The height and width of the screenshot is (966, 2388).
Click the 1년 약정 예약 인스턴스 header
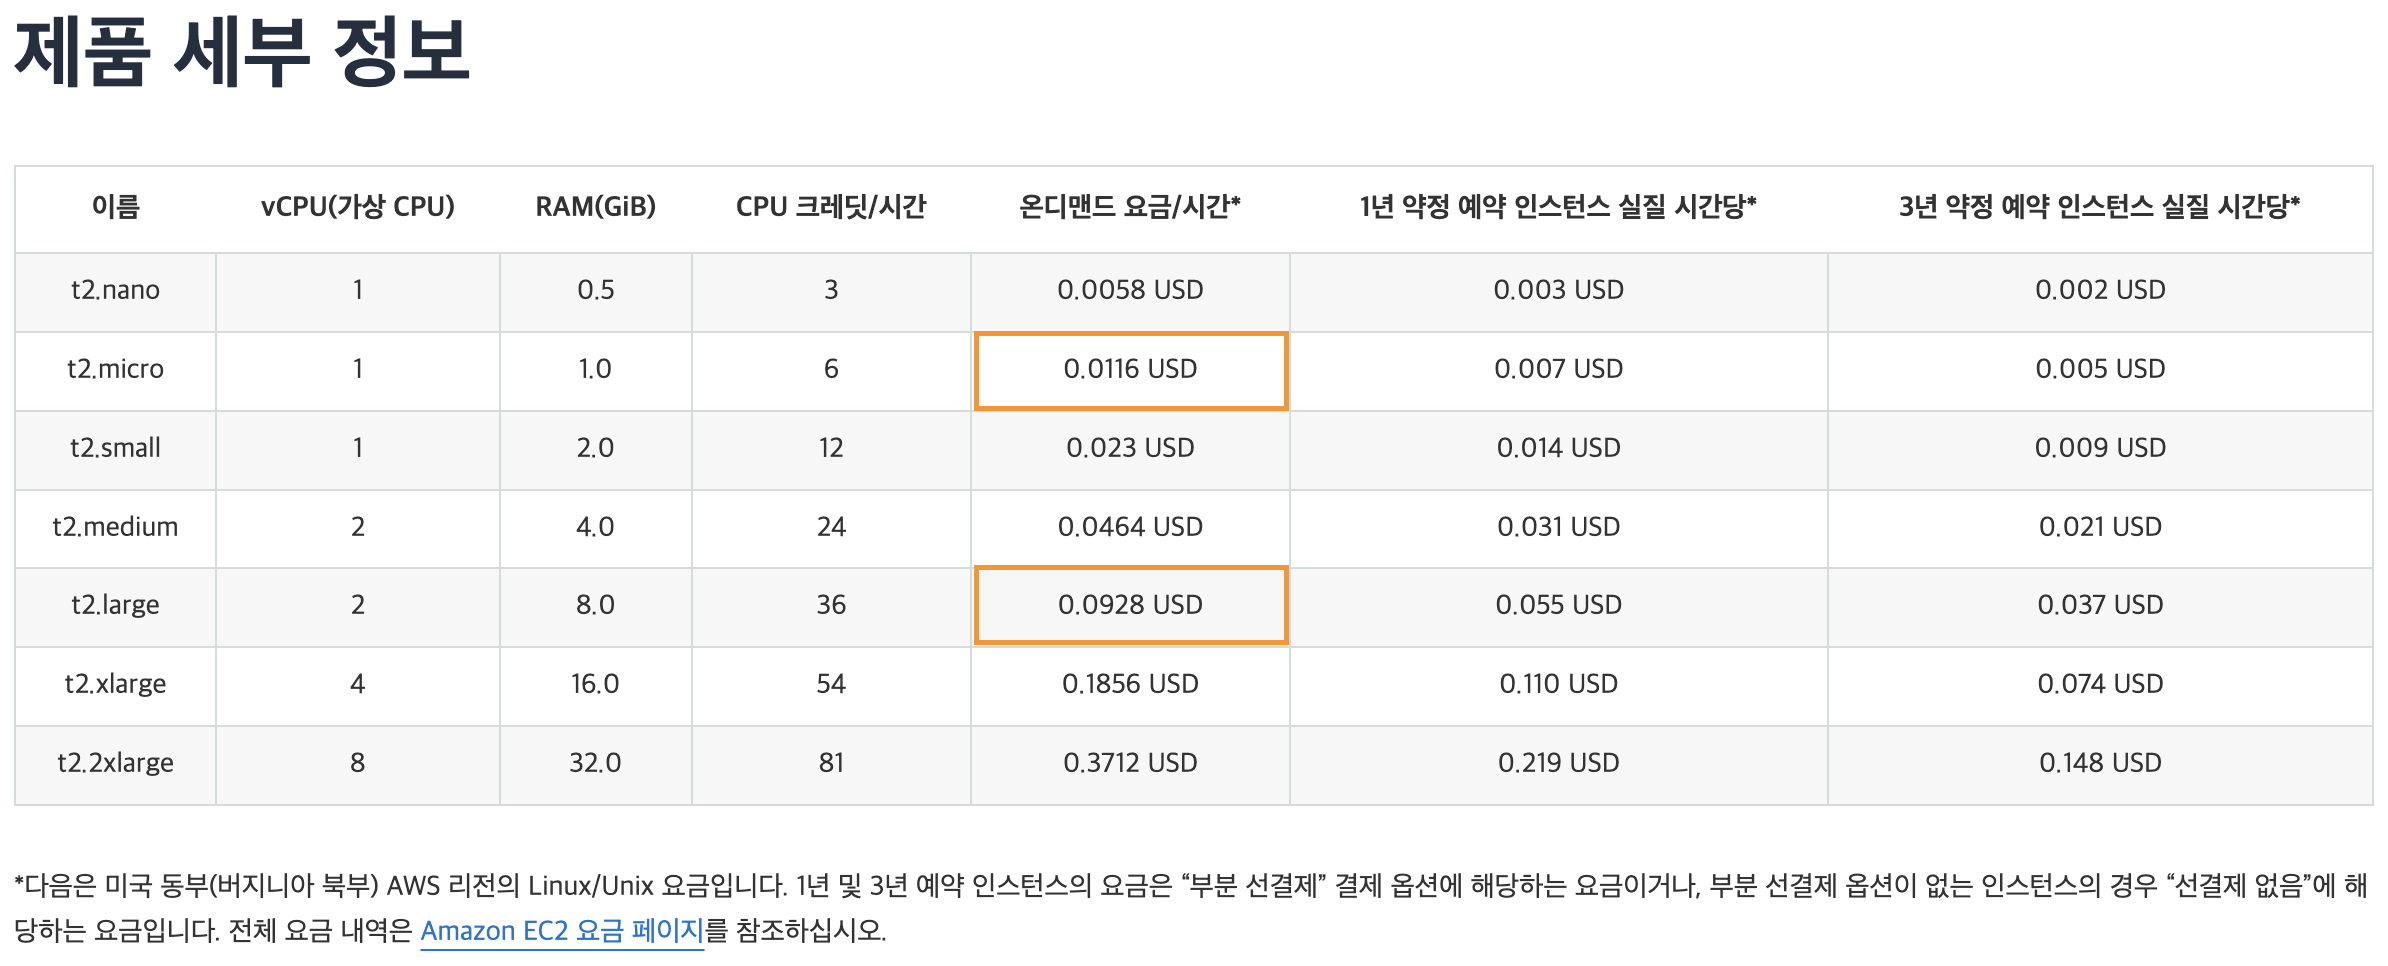[1558, 207]
